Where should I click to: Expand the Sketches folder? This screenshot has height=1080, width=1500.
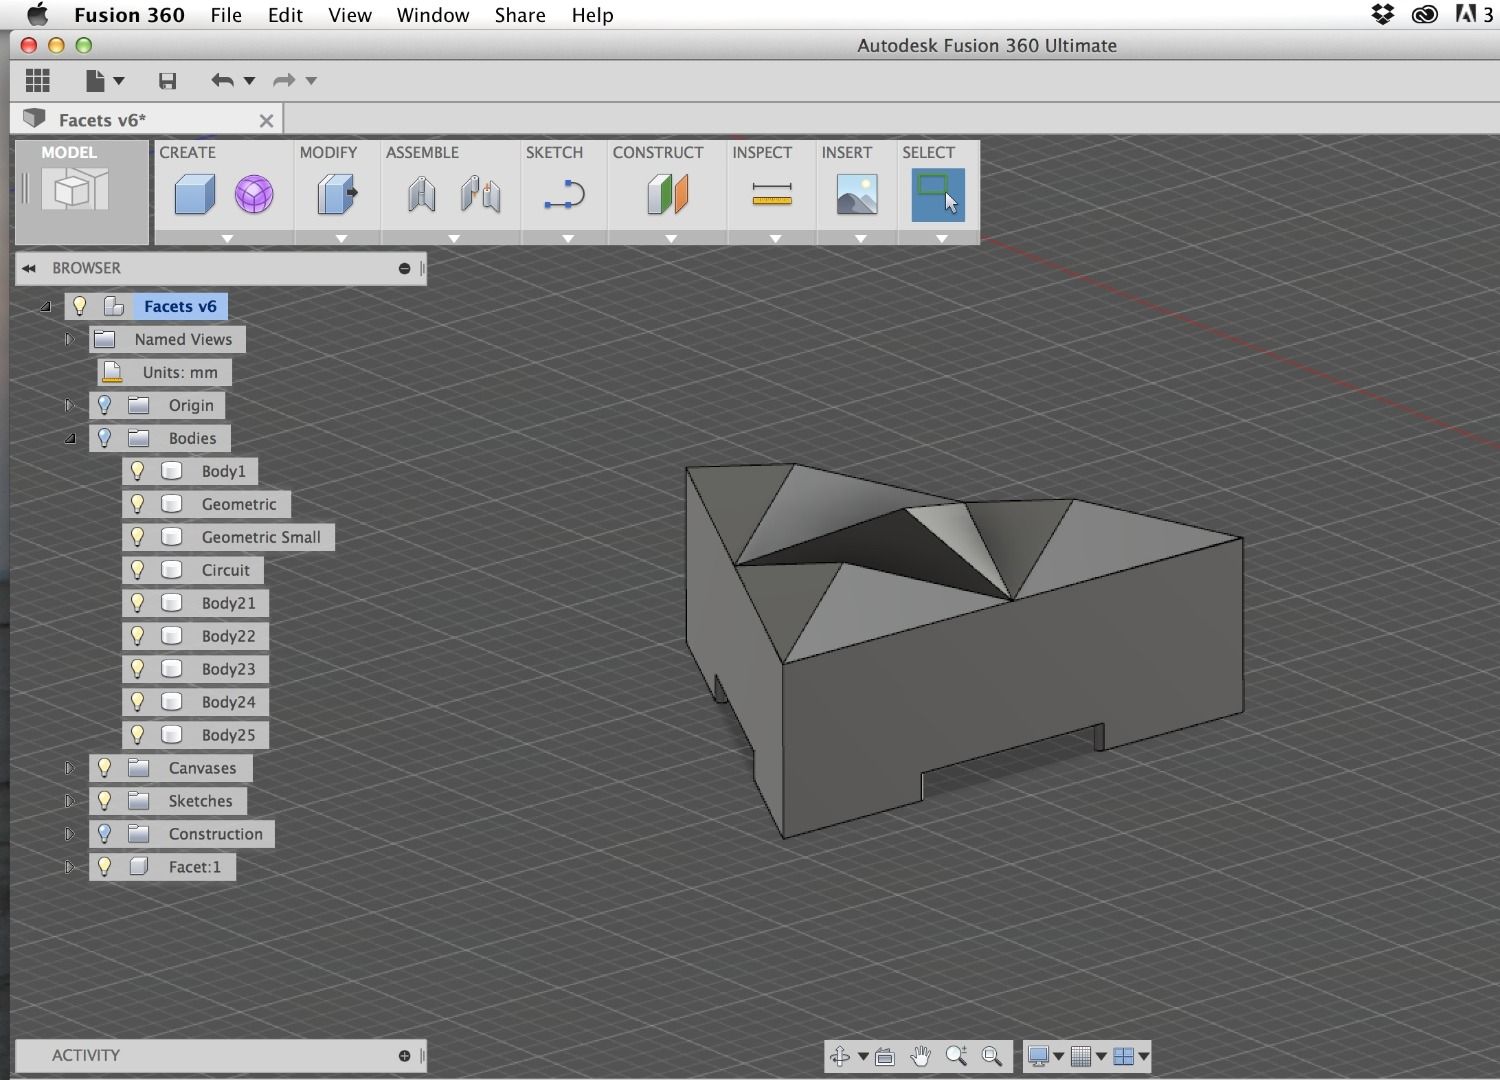click(x=69, y=801)
